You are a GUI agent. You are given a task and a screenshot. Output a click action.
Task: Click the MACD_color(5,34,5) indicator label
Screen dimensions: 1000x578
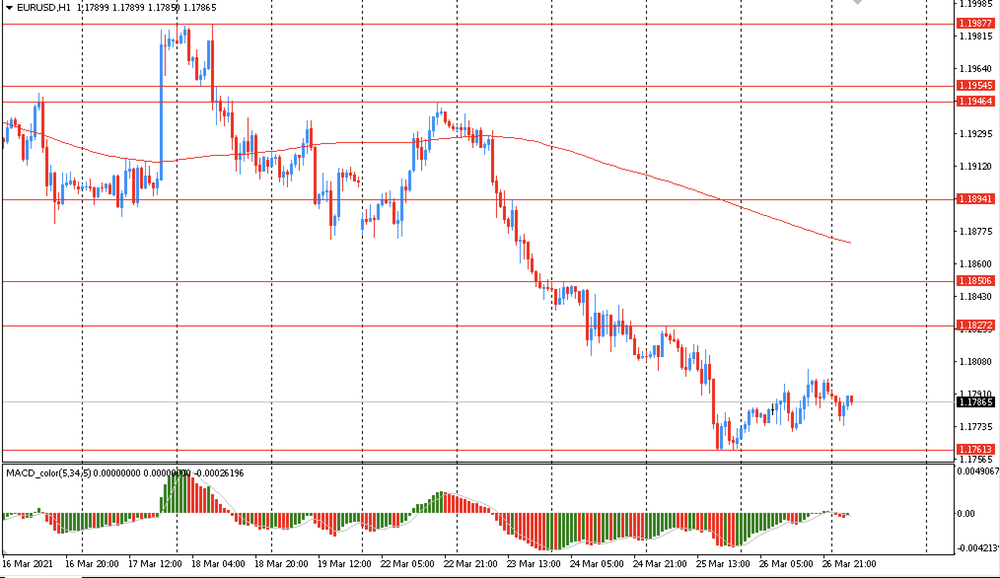point(48,473)
